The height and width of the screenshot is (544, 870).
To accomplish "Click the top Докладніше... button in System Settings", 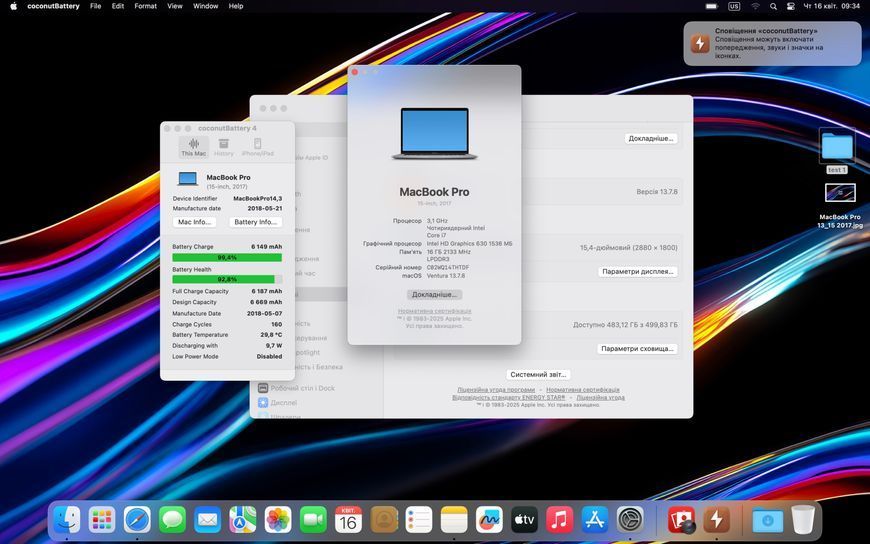I will tap(651, 138).
